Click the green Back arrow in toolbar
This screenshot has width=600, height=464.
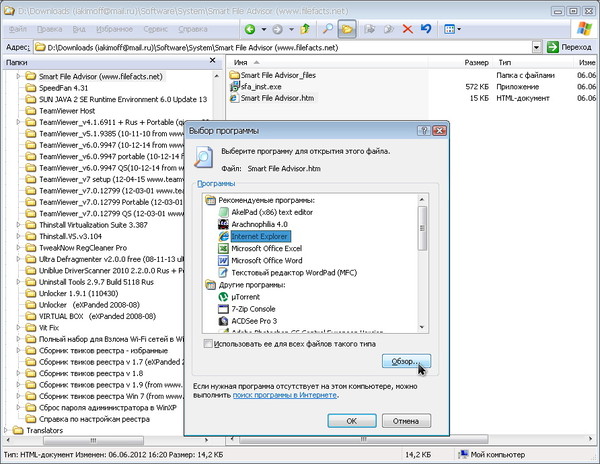[x=250, y=29]
